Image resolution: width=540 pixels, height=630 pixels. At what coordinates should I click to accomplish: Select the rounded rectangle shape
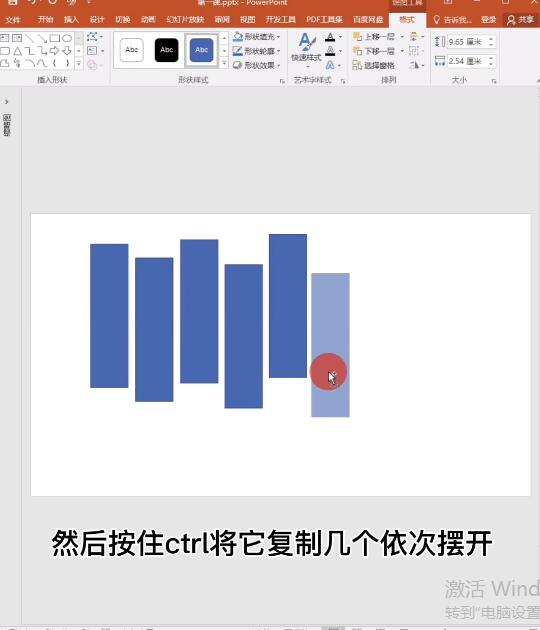(5, 51)
